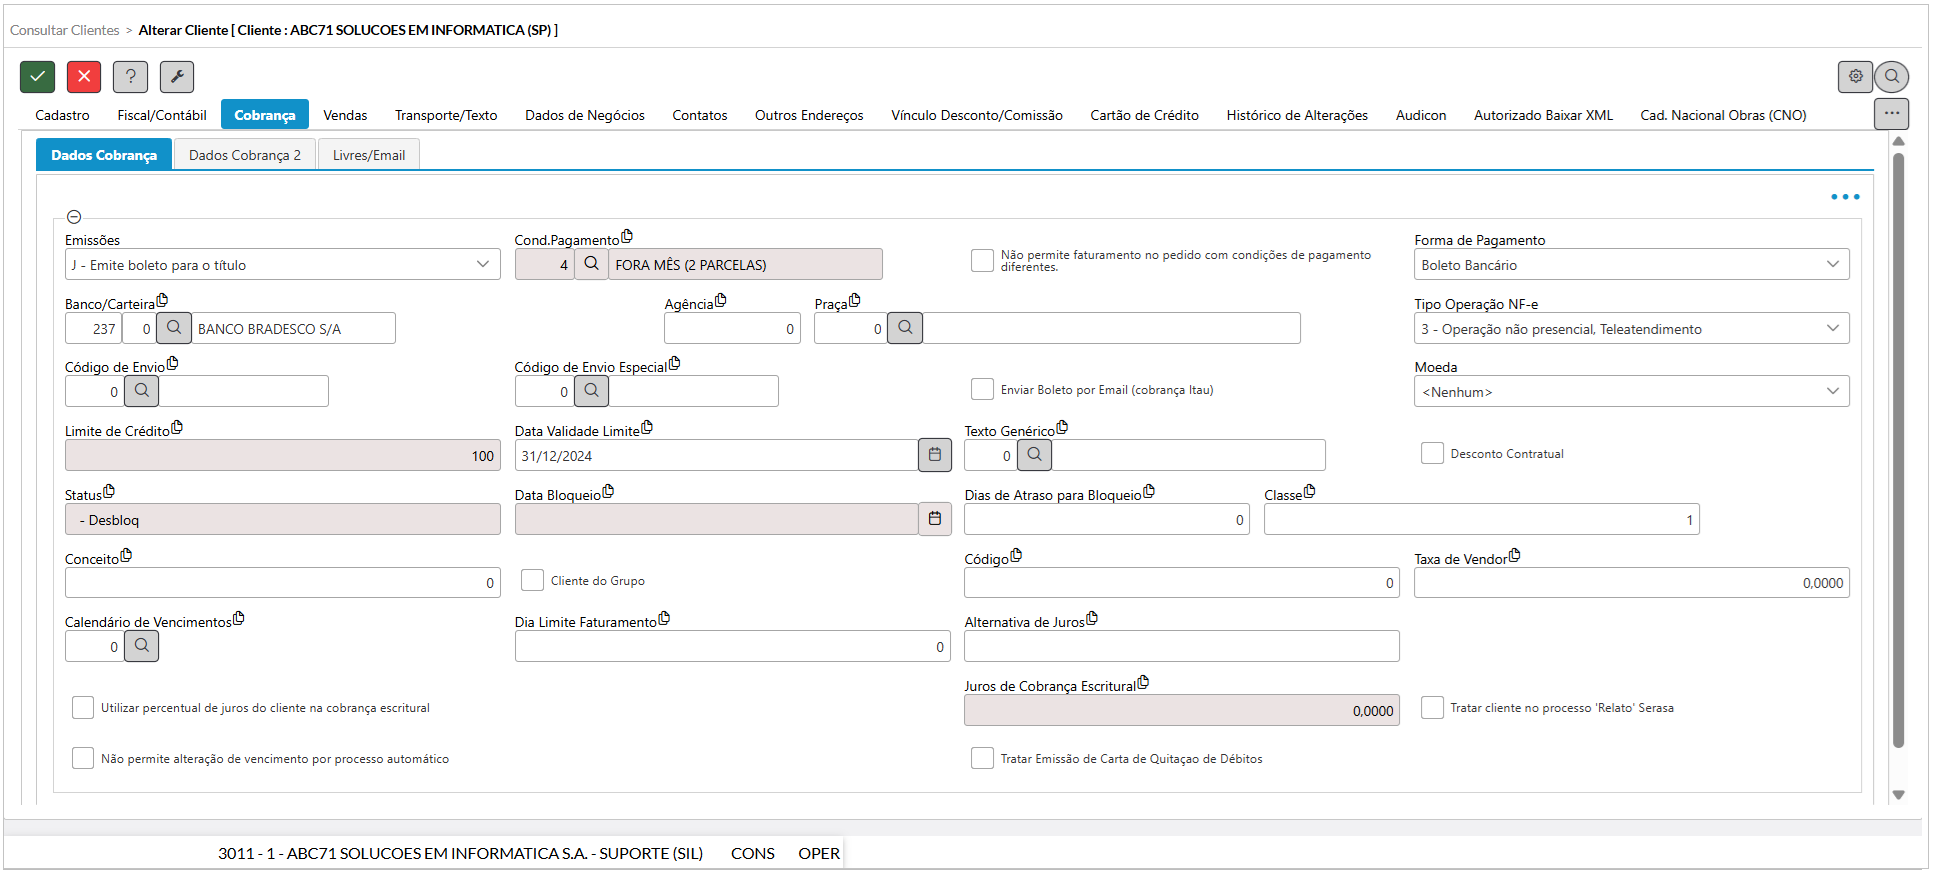
Task: Expand the Emissões dropdown
Action: click(x=483, y=264)
